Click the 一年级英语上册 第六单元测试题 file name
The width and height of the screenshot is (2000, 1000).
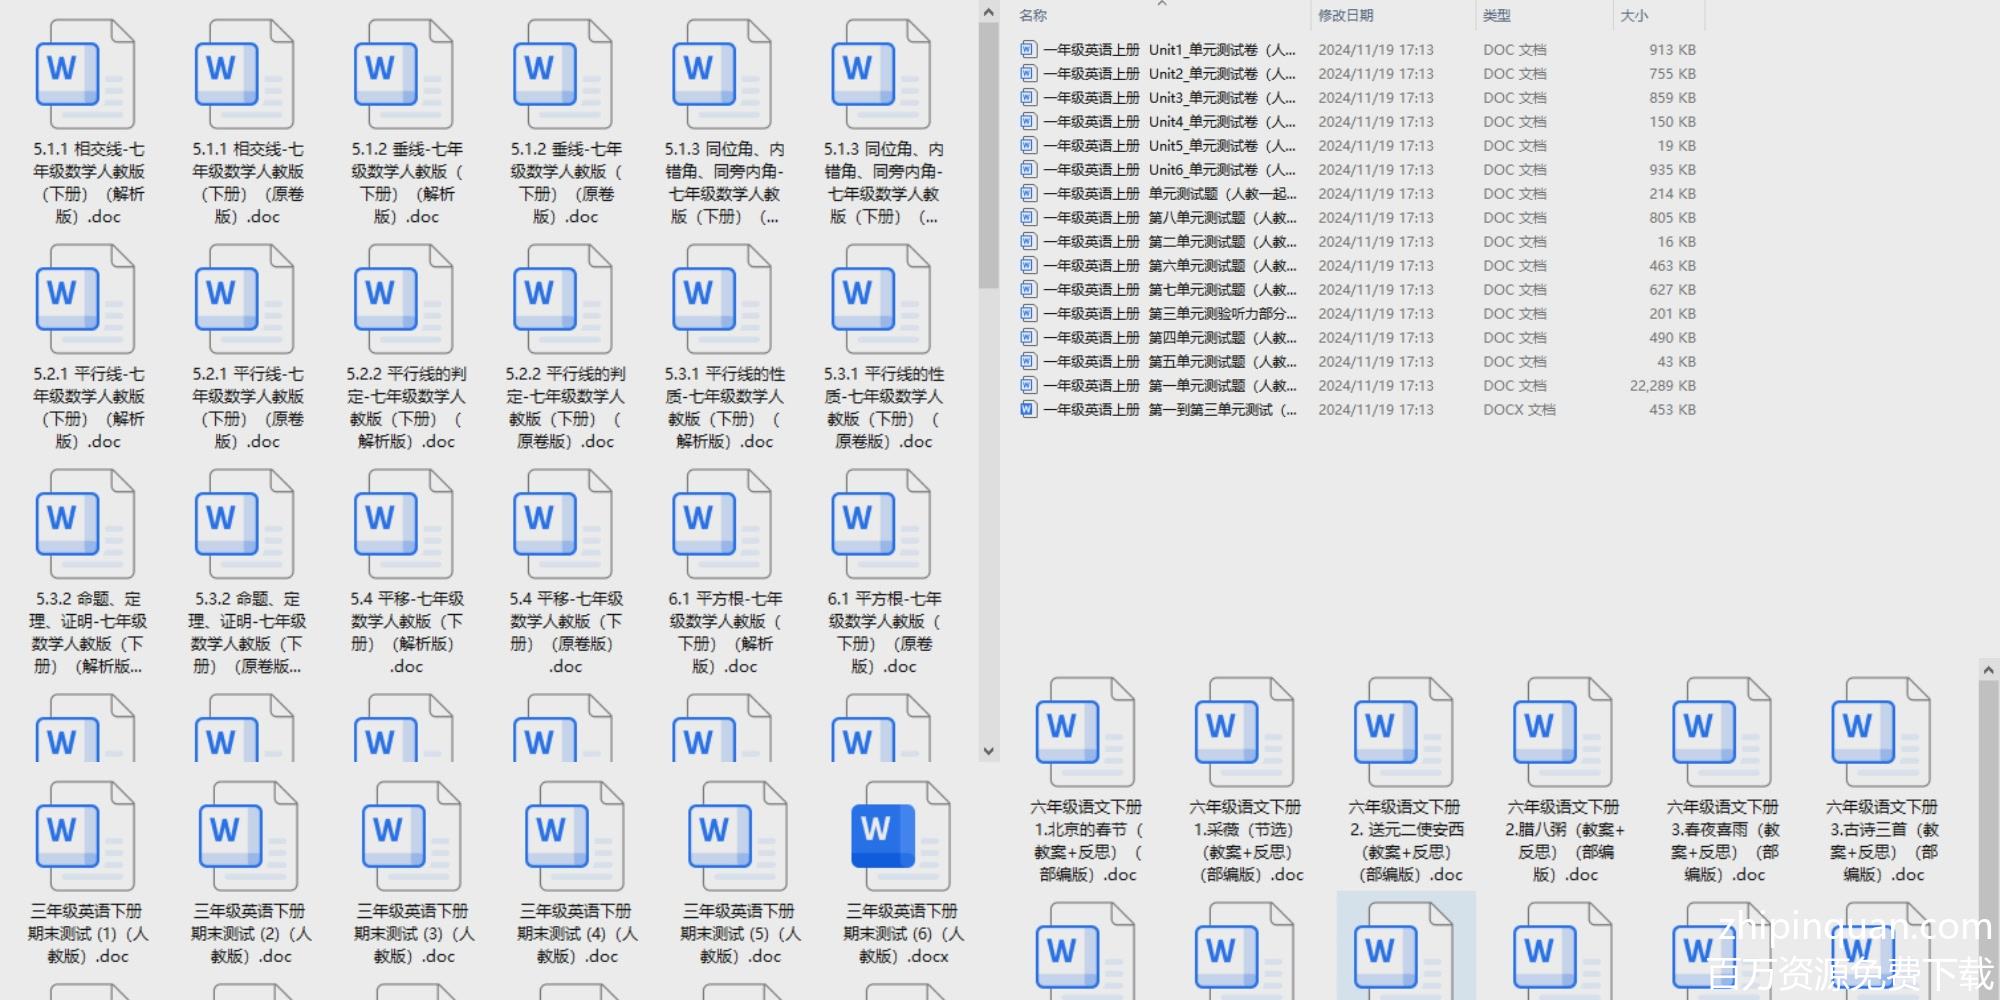tap(1169, 266)
